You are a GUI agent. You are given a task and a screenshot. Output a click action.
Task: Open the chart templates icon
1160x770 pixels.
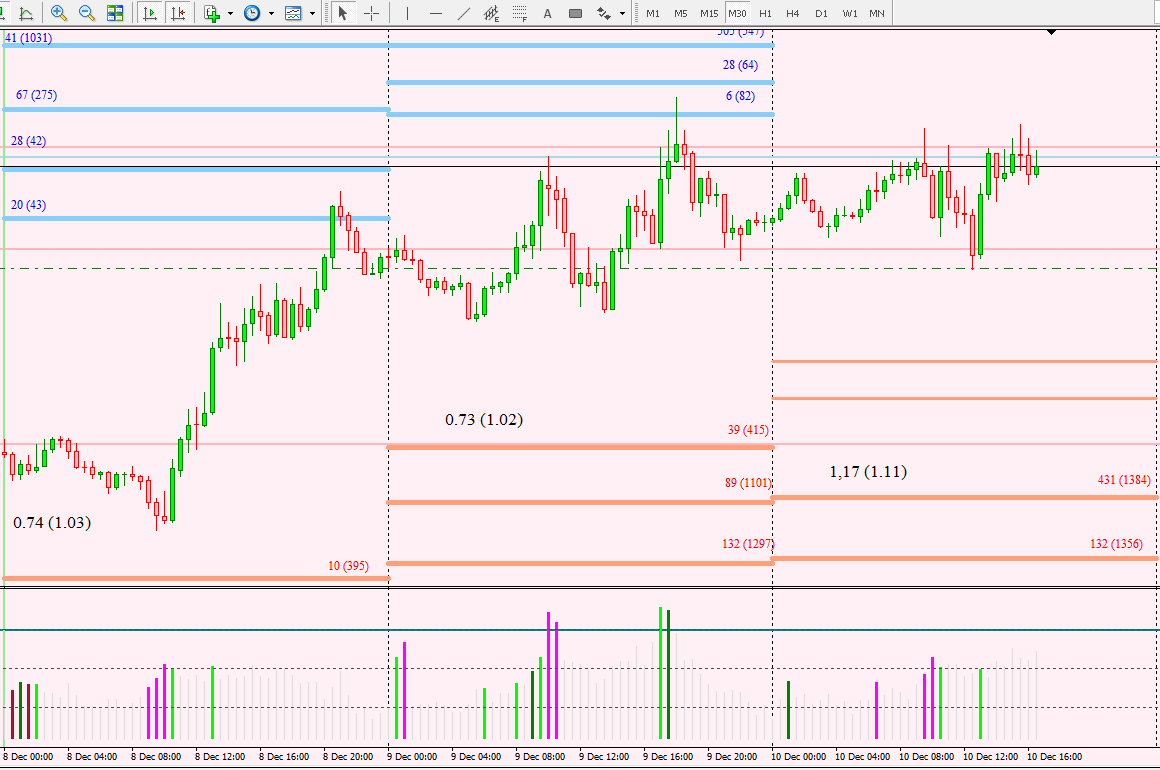(294, 13)
